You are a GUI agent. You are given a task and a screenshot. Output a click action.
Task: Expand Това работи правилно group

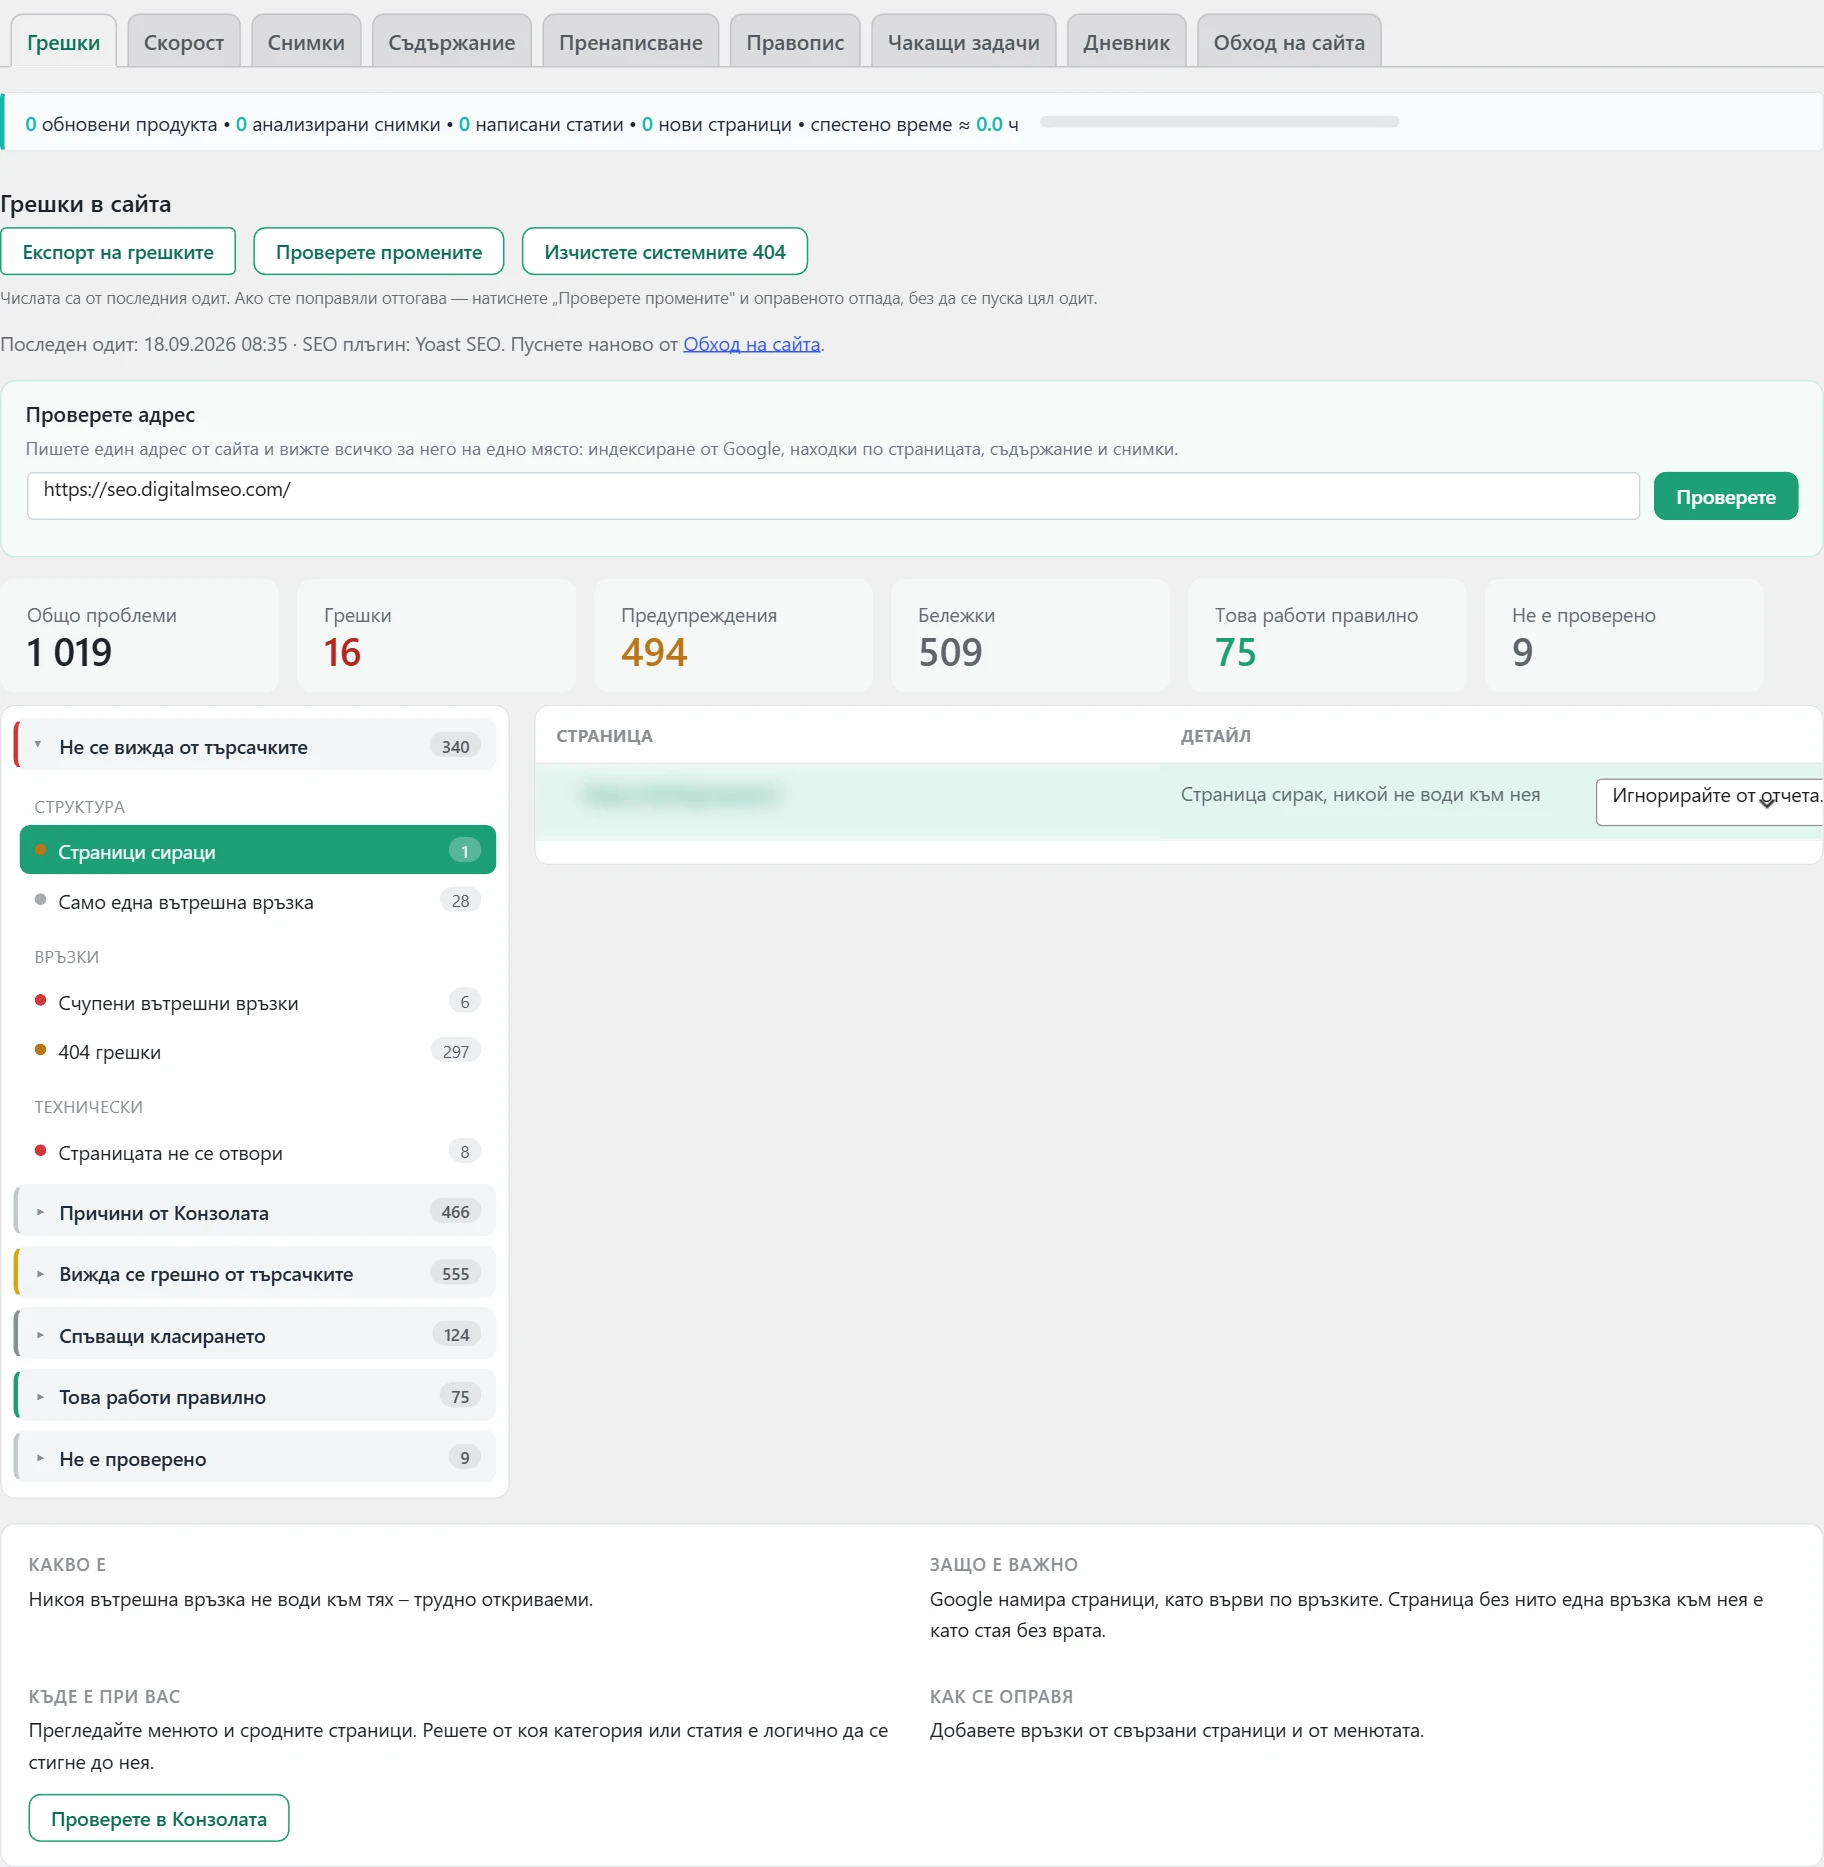pyautogui.click(x=255, y=1397)
